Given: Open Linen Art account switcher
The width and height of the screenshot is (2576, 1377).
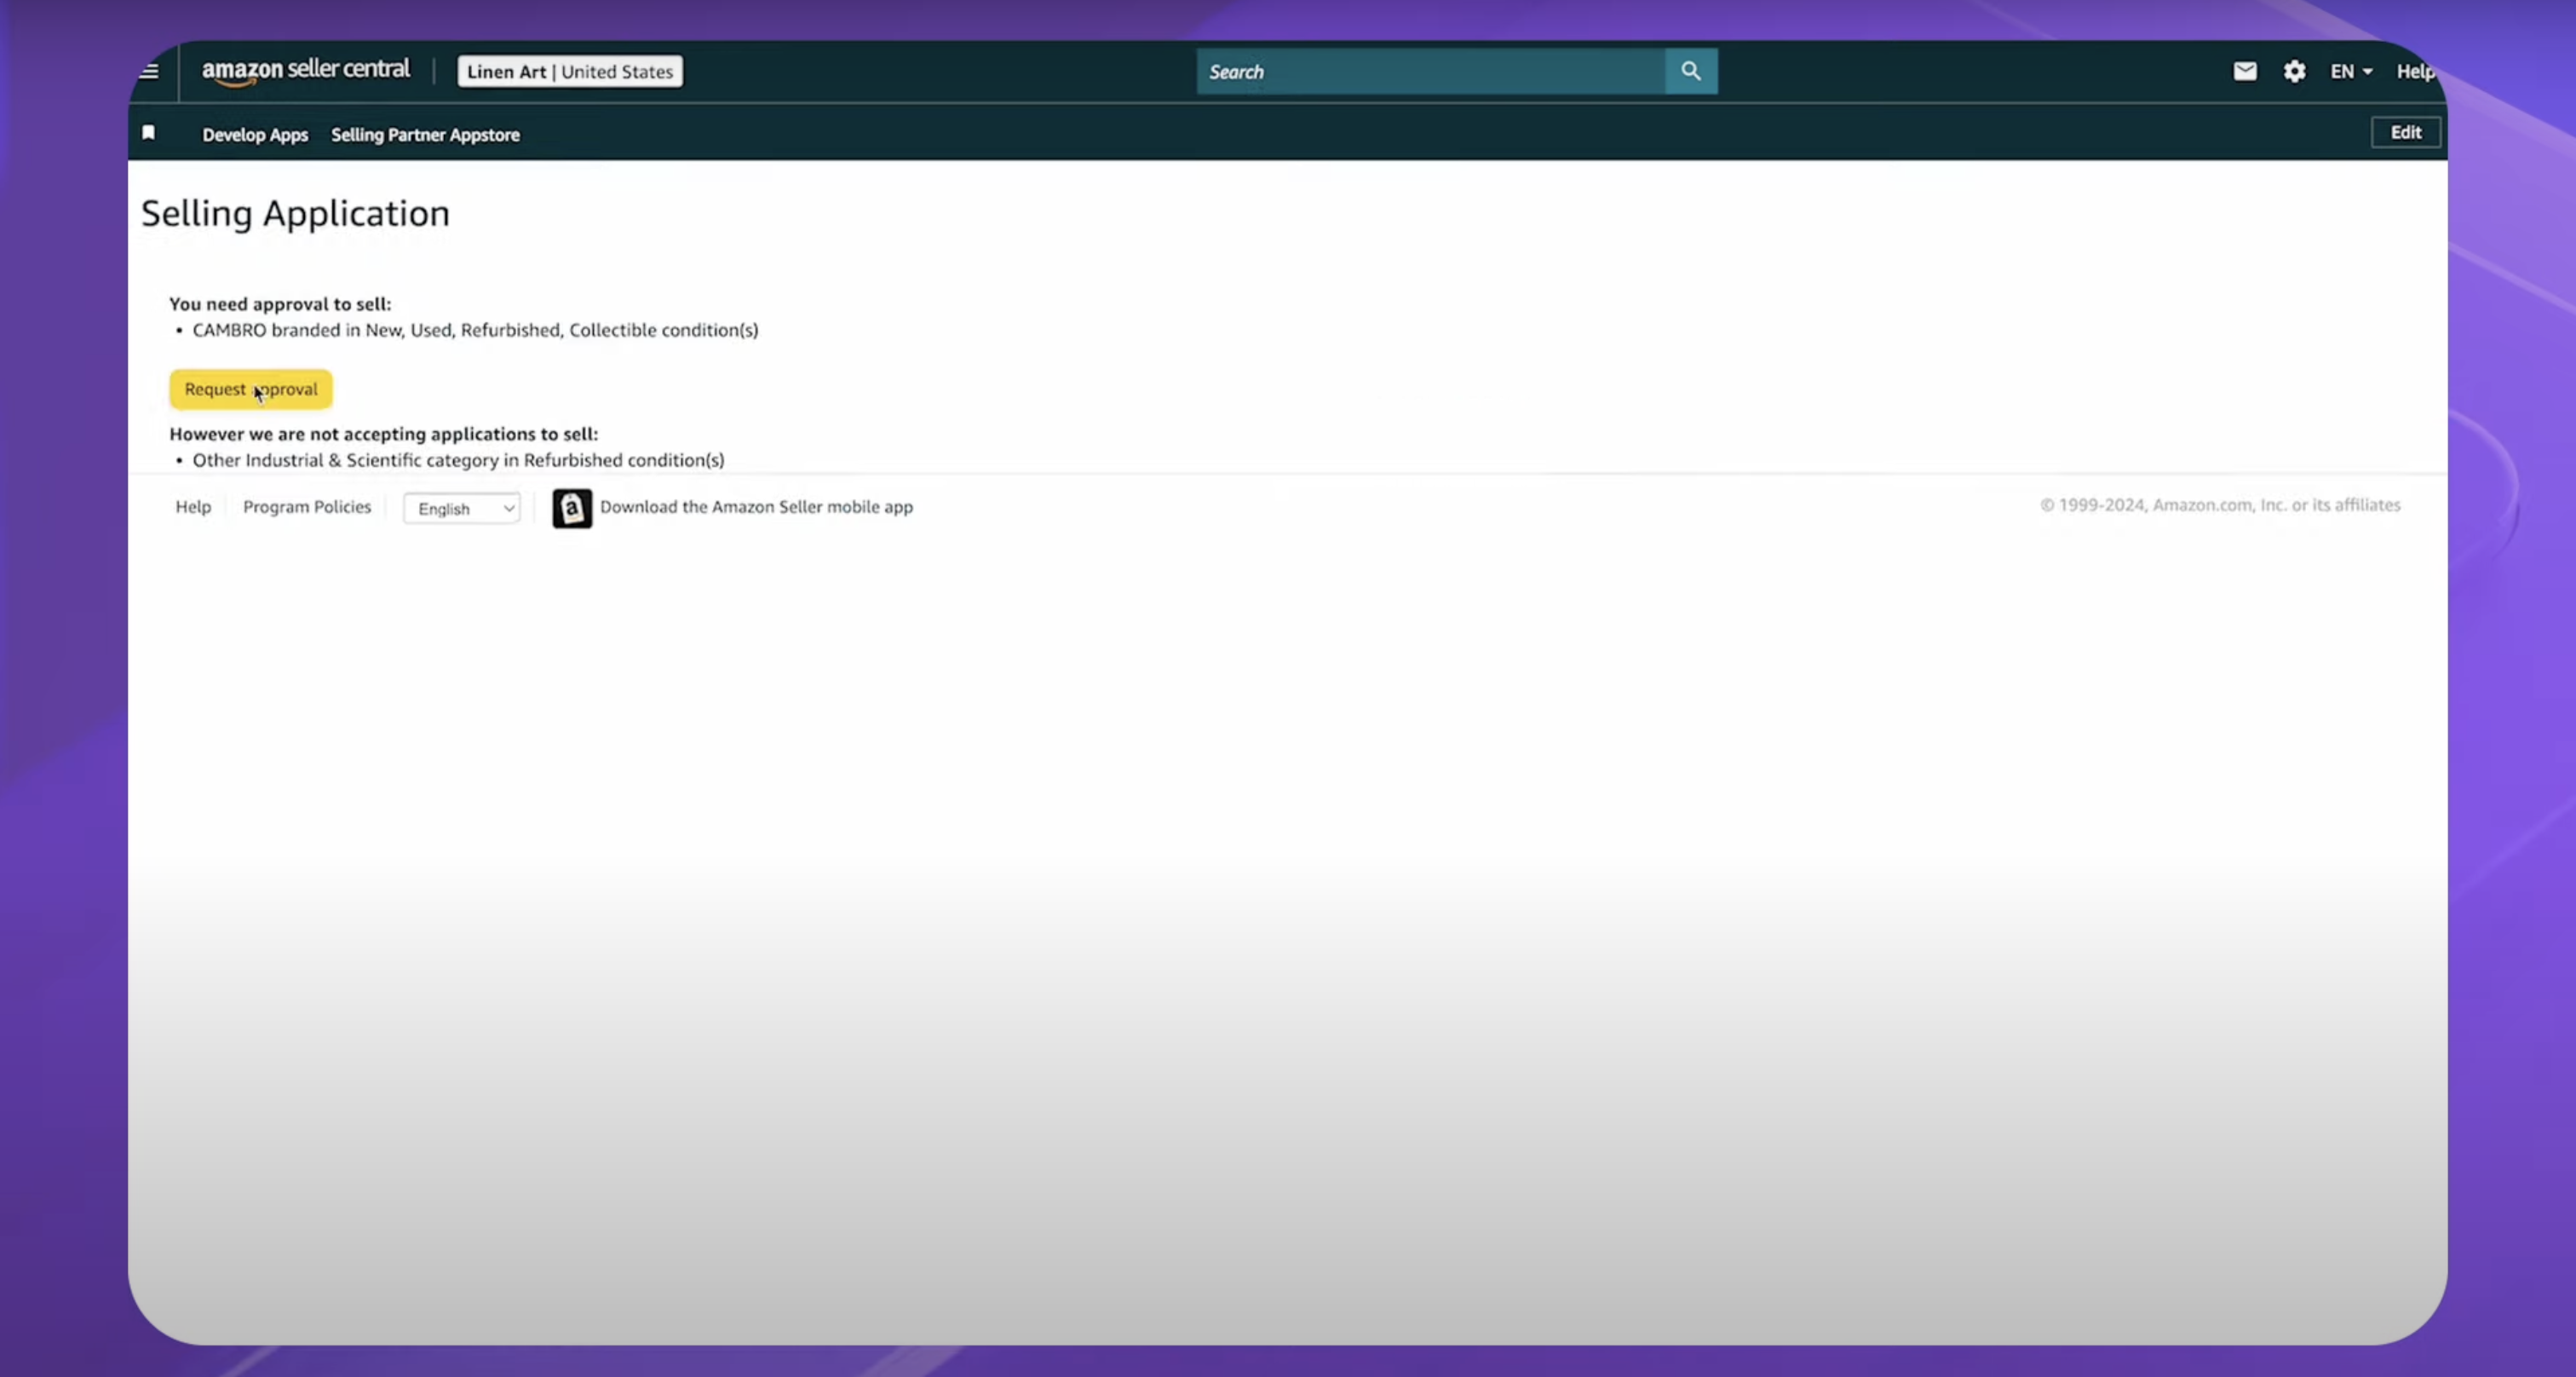Looking at the screenshot, I should click(x=569, y=71).
